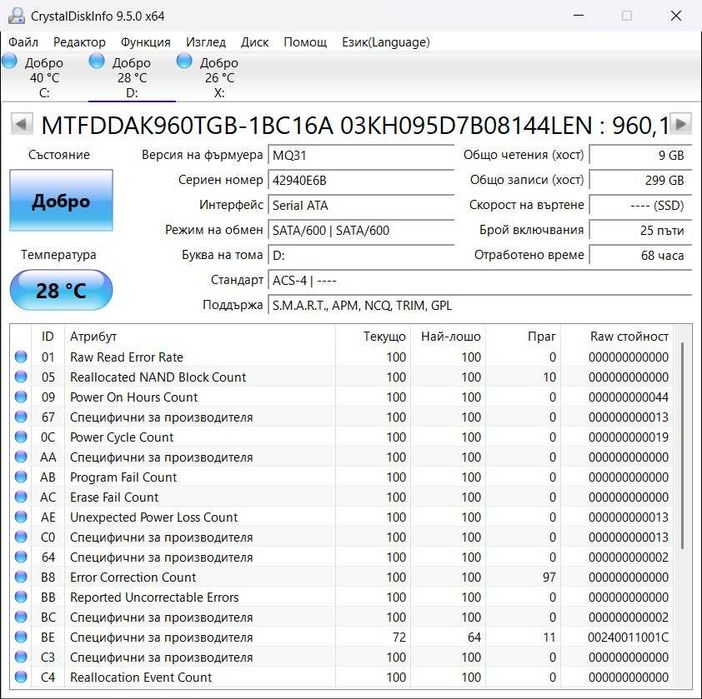Image resolution: width=702 pixels, height=699 pixels.
Task: Click power on count value 25 пъти
Action: 641,231
